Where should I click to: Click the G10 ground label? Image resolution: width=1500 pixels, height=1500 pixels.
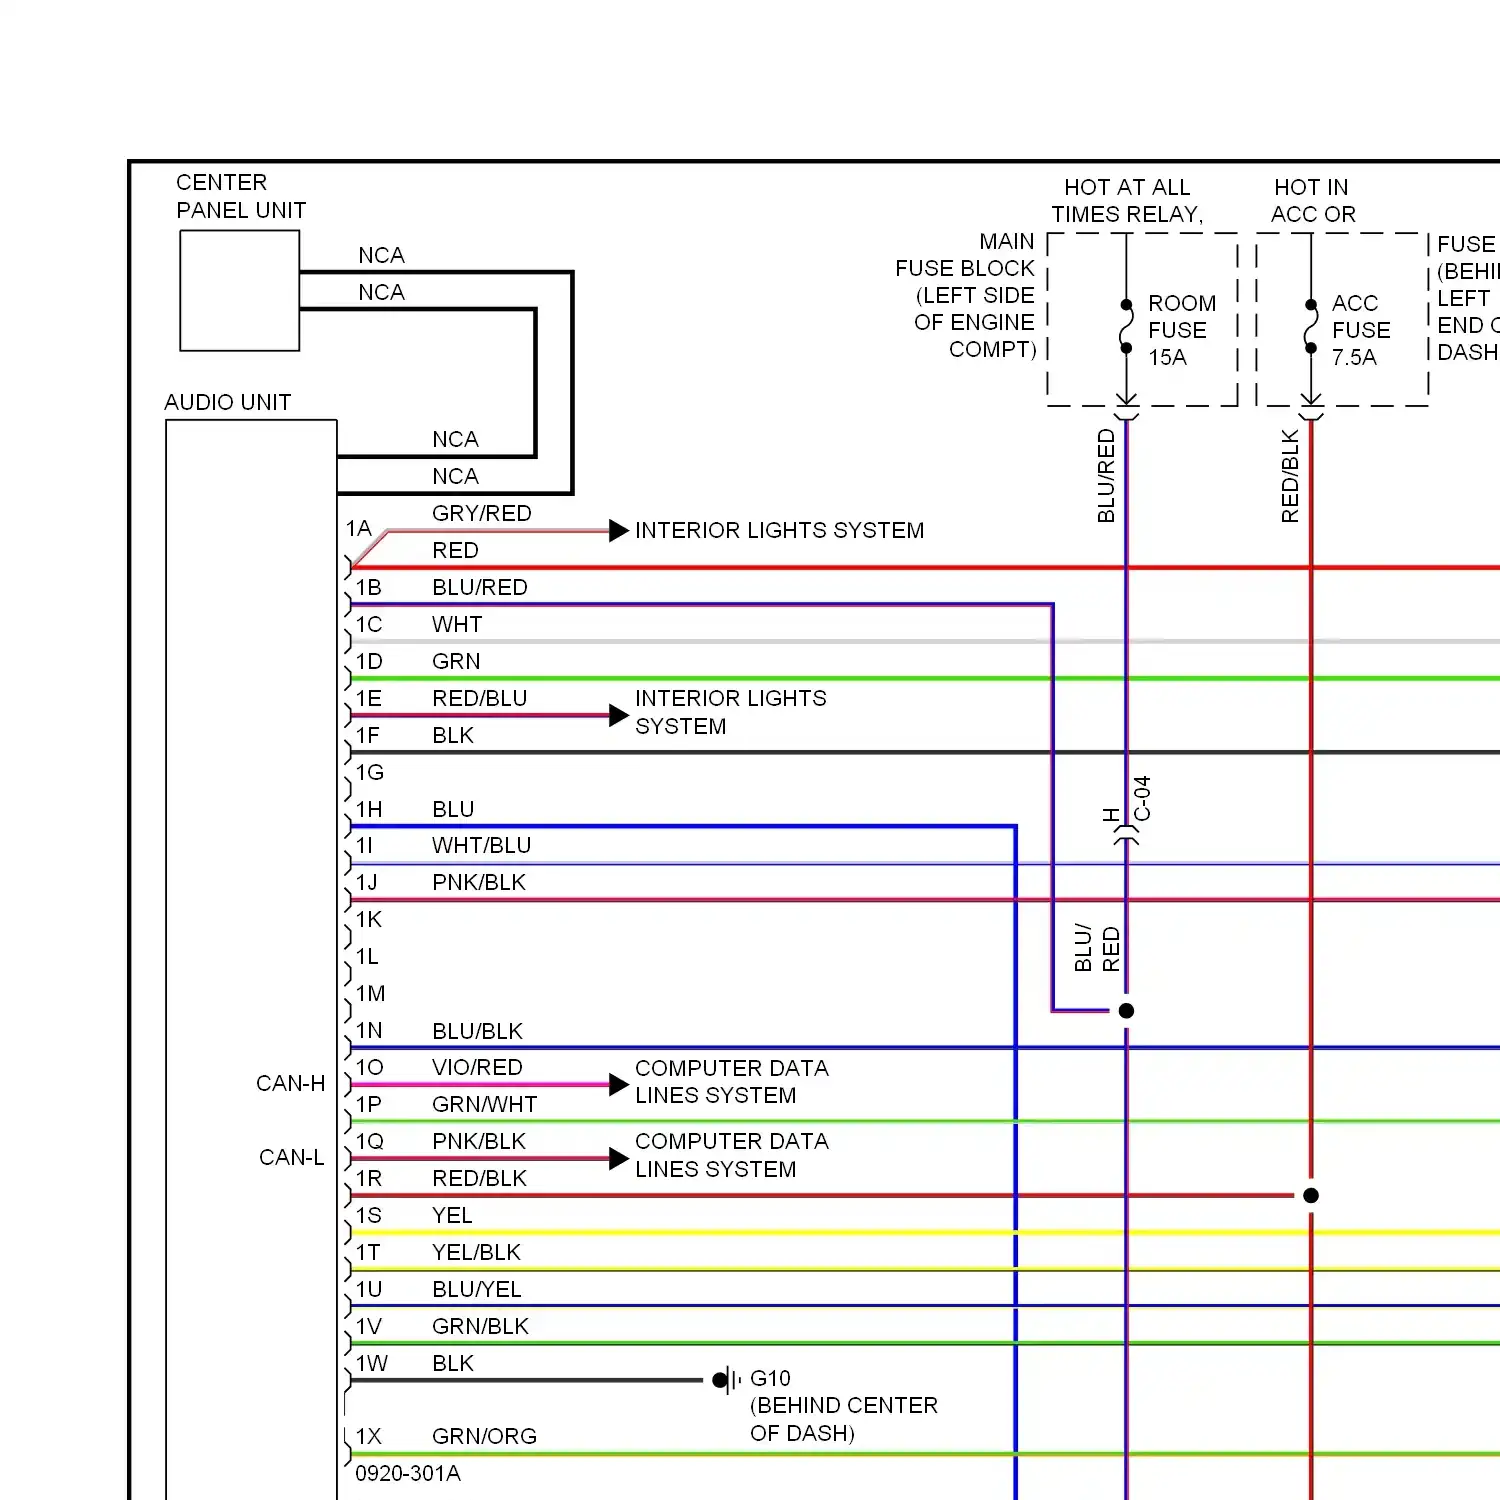[770, 1378]
